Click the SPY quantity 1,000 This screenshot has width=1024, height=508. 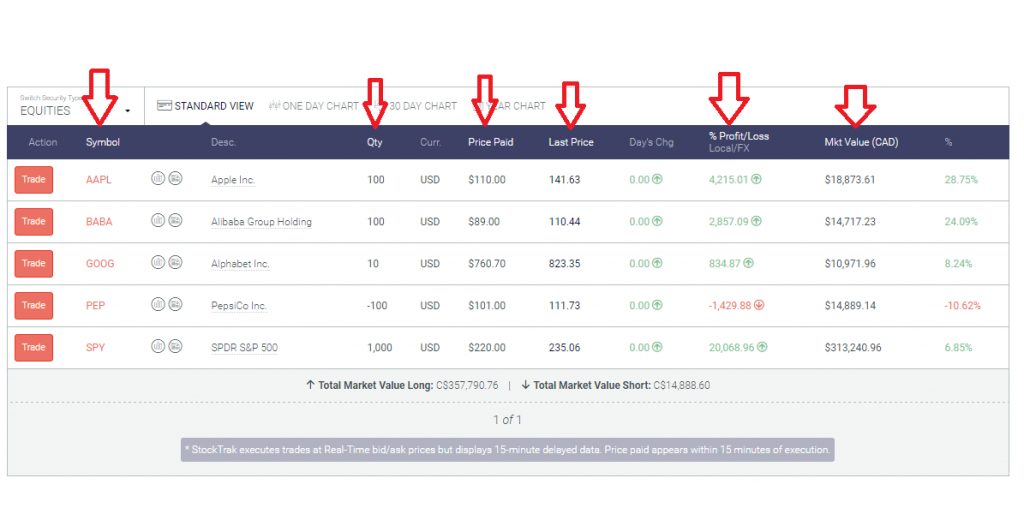pyautogui.click(x=379, y=347)
